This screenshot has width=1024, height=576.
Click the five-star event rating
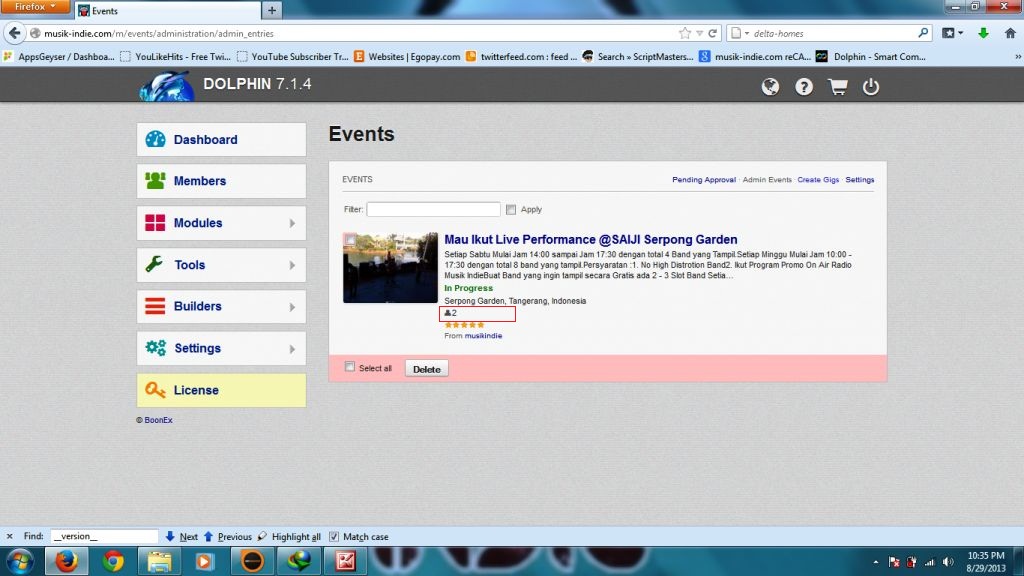(x=464, y=325)
